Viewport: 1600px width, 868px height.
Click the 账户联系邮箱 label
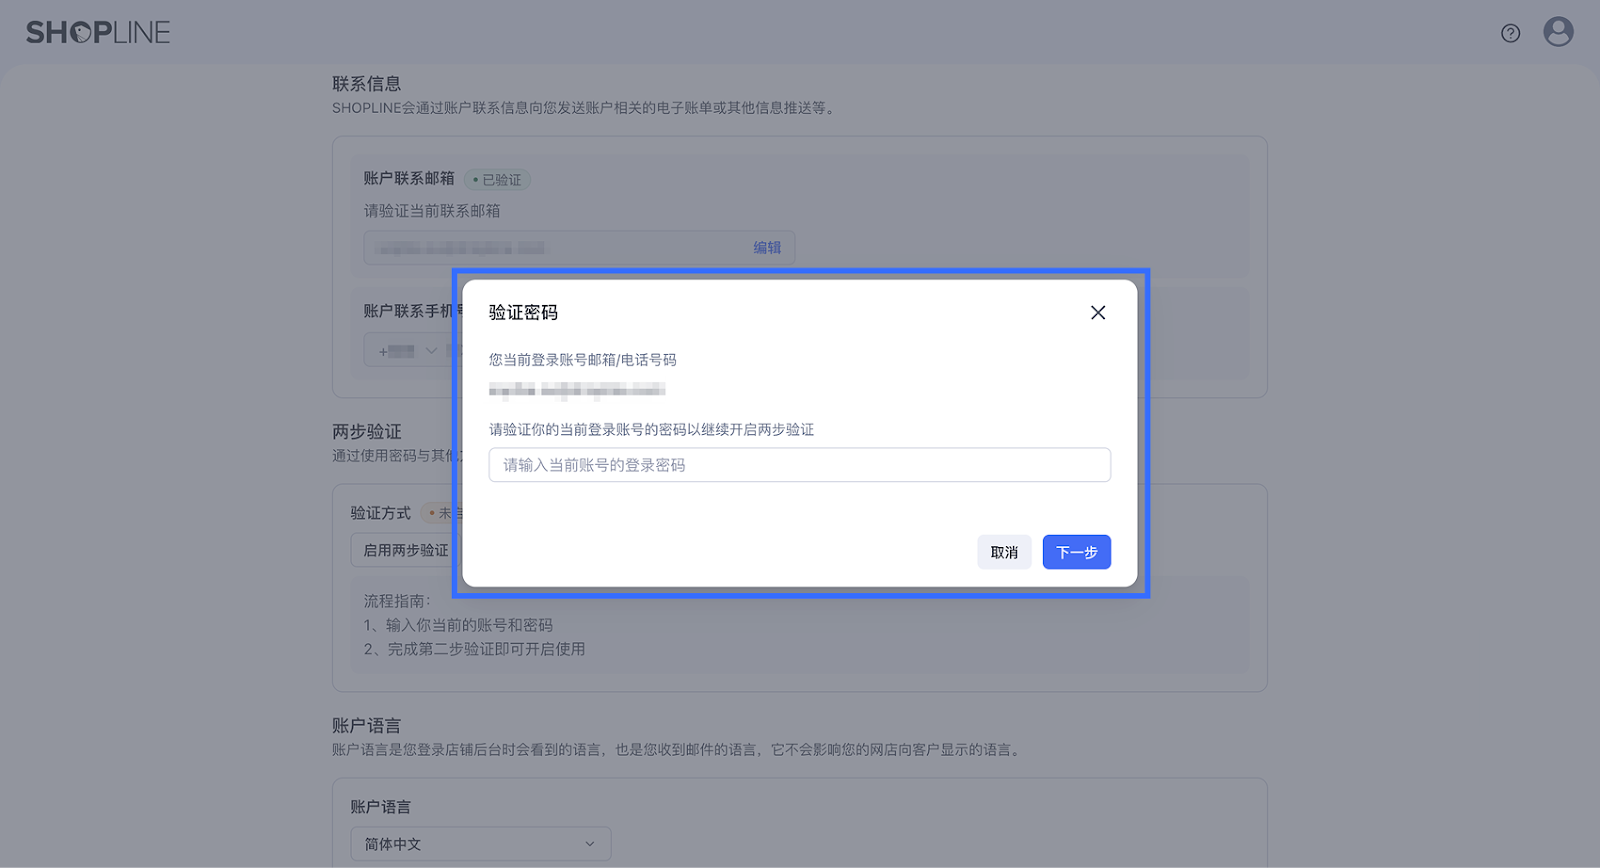[x=409, y=178]
